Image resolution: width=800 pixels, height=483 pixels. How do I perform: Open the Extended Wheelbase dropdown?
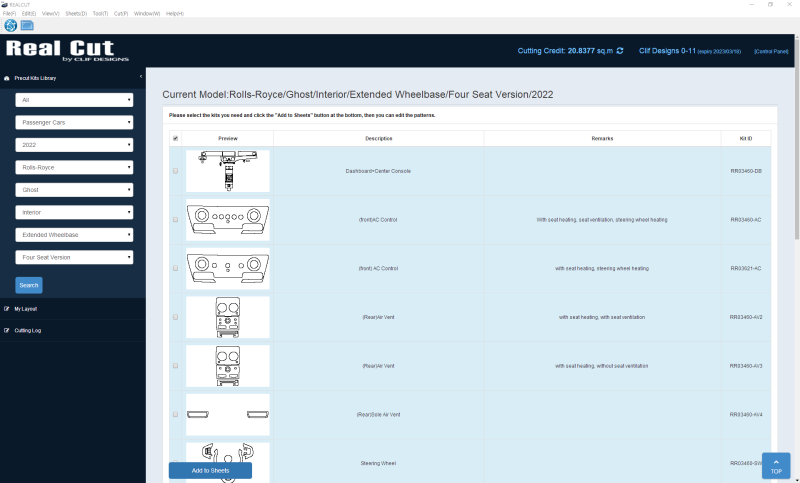[74, 235]
